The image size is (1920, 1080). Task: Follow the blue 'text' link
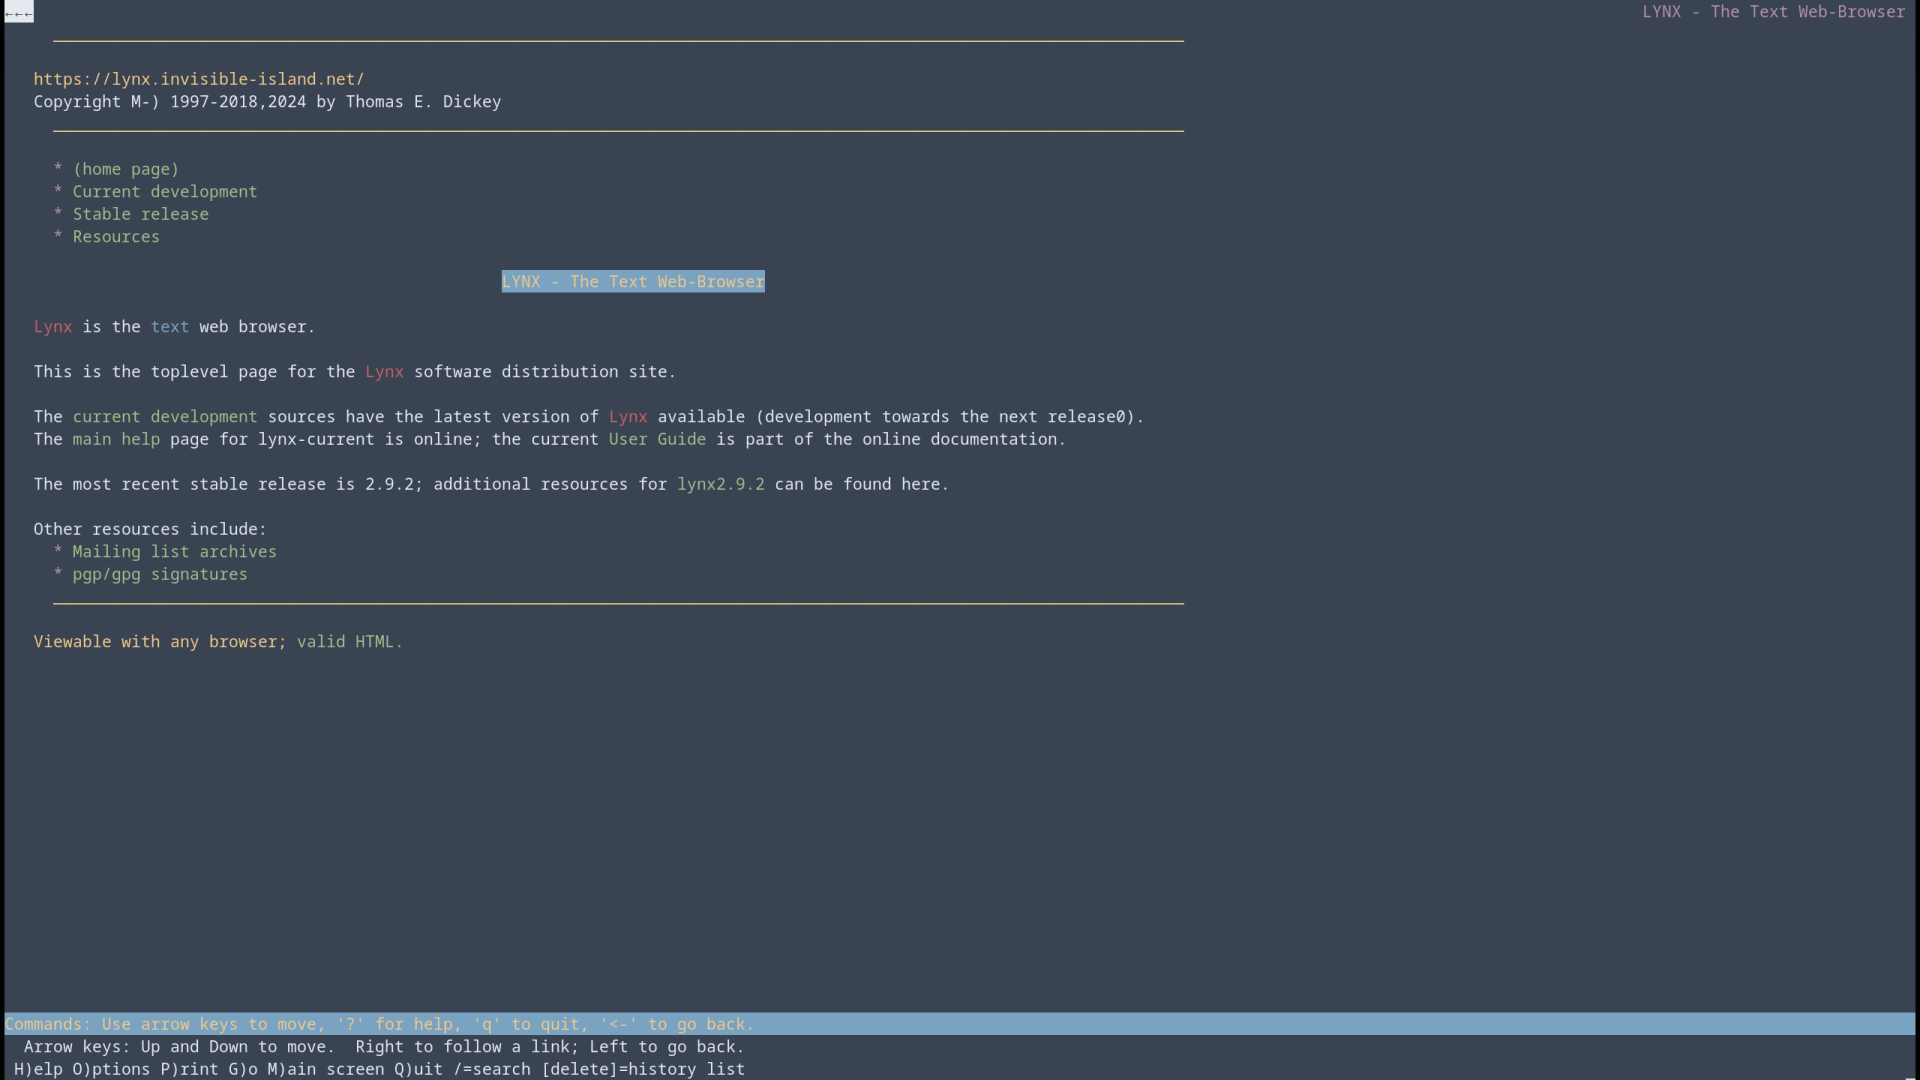click(x=169, y=327)
